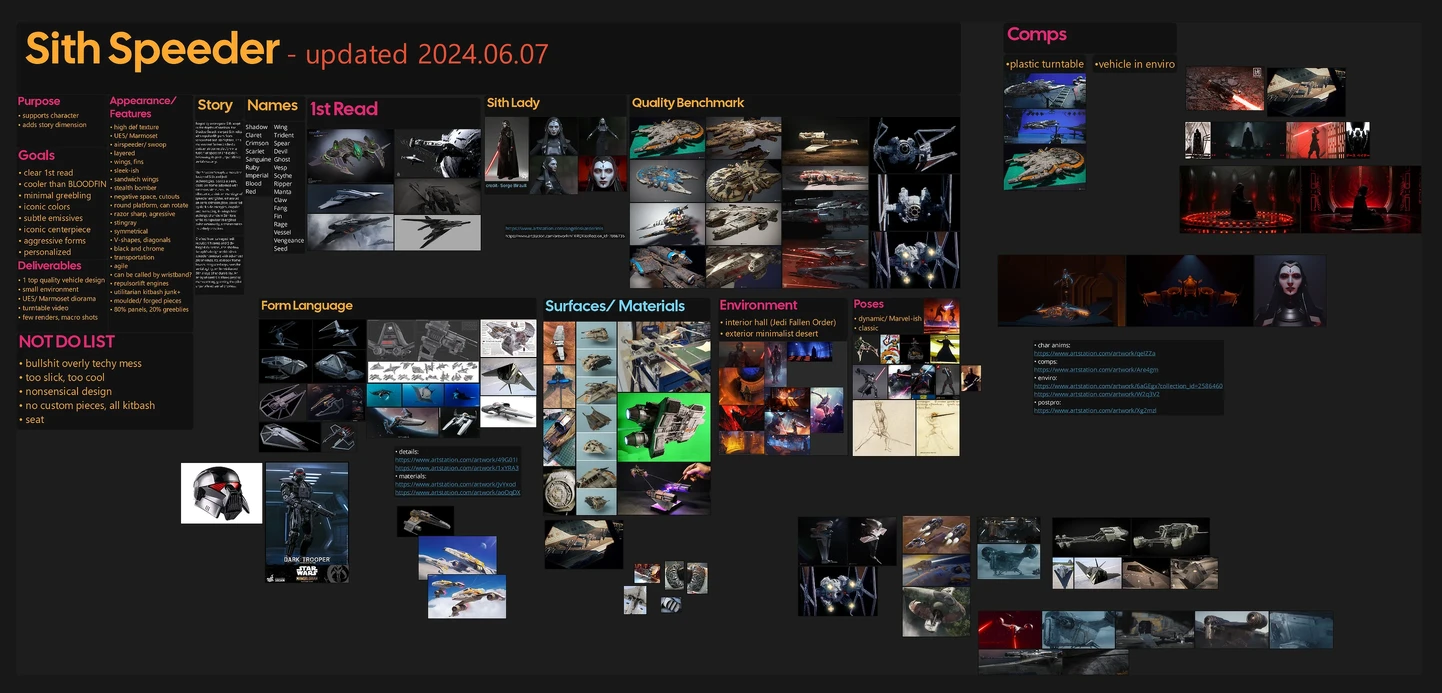Select the Dark Trooper figure poster
The height and width of the screenshot is (693, 1442).
pyautogui.click(x=307, y=522)
